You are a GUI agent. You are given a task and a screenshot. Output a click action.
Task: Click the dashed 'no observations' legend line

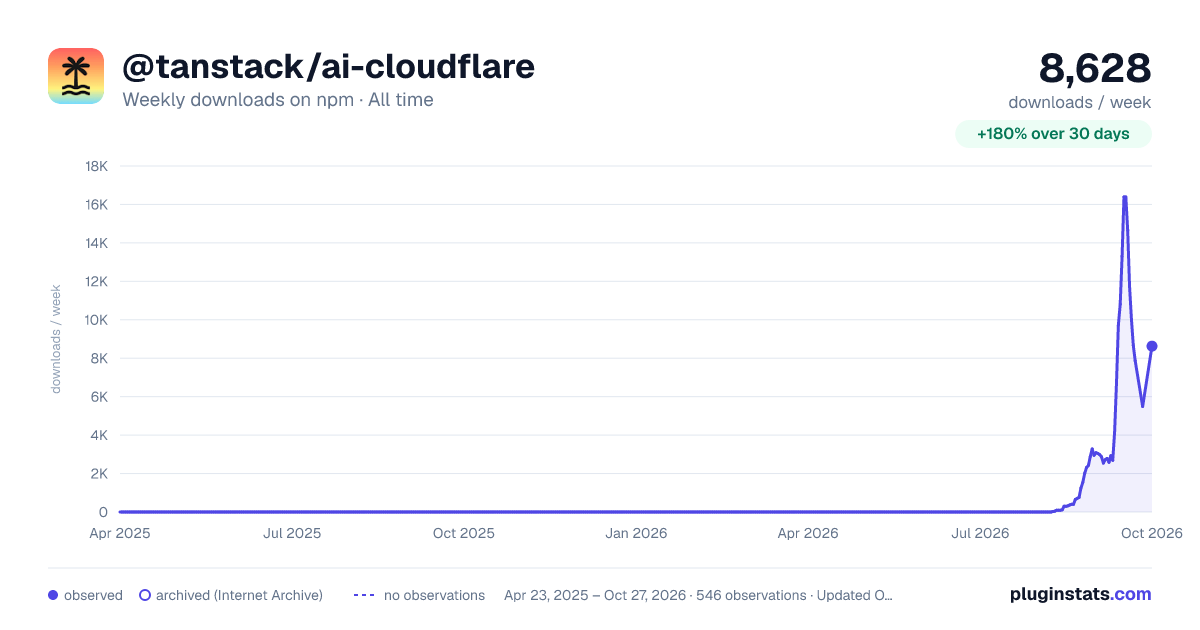point(364,595)
